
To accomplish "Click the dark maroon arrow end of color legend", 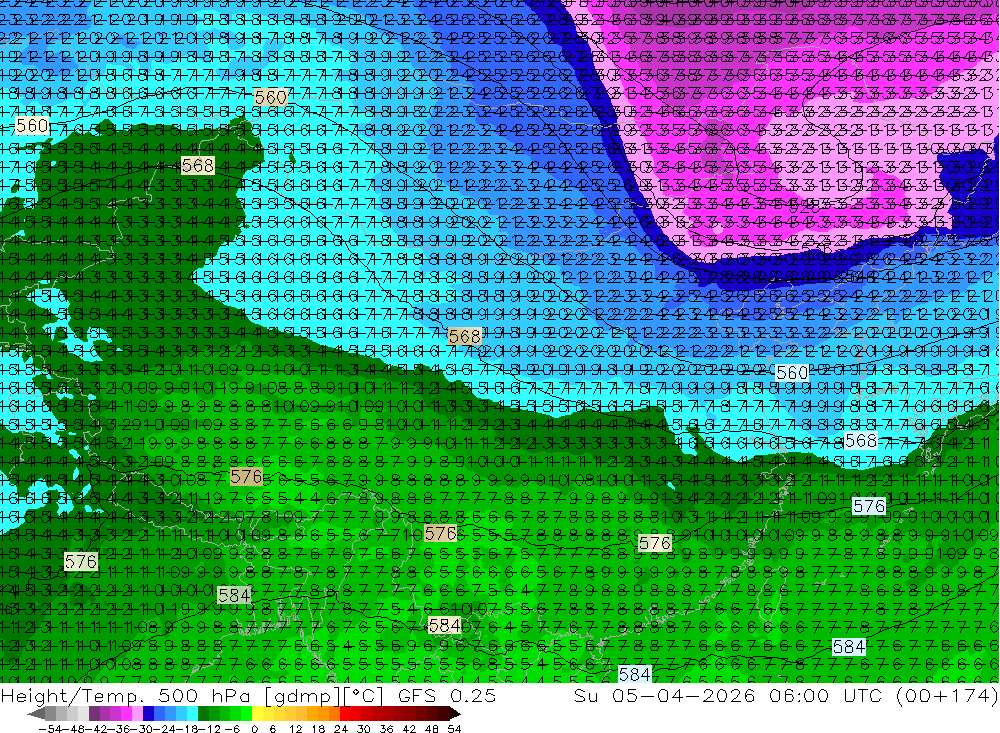I will pyautogui.click(x=454, y=714).
